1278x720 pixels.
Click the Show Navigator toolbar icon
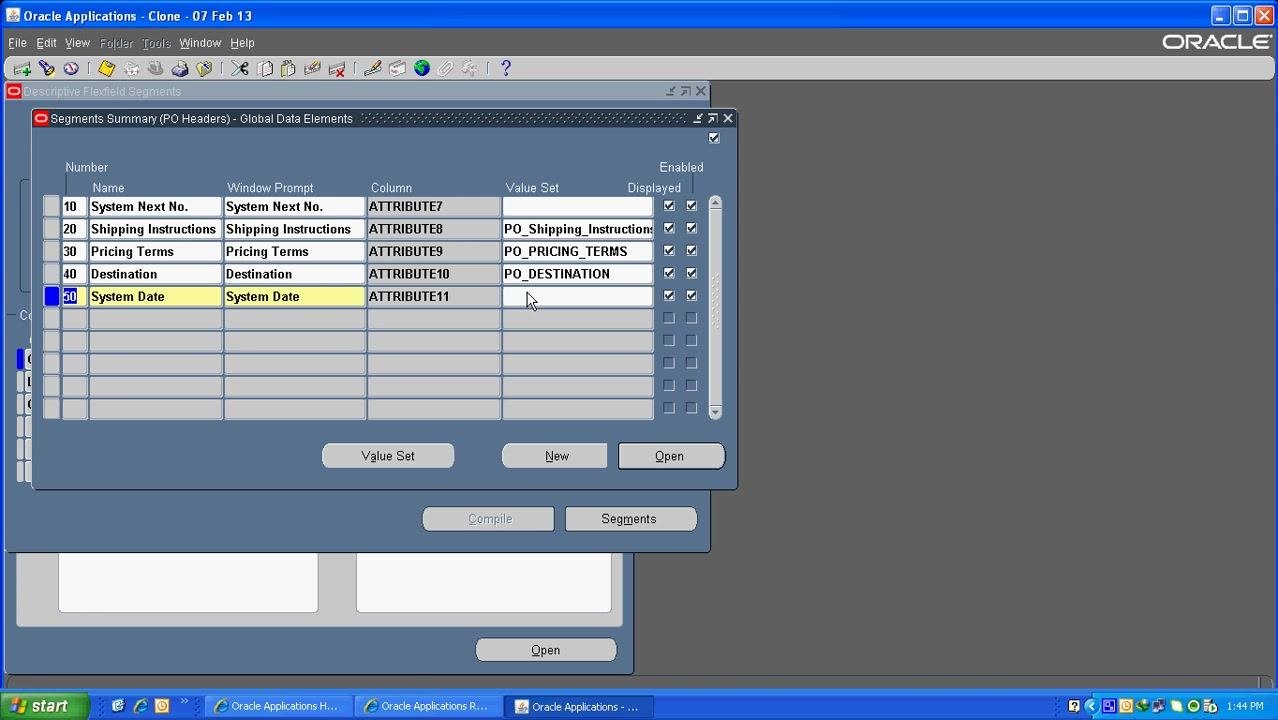(71, 69)
